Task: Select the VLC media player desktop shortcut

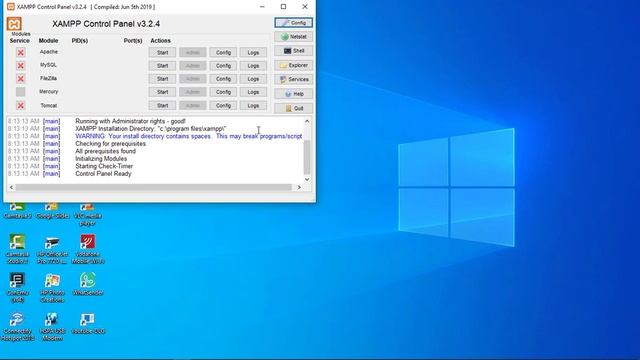Action: (87, 215)
